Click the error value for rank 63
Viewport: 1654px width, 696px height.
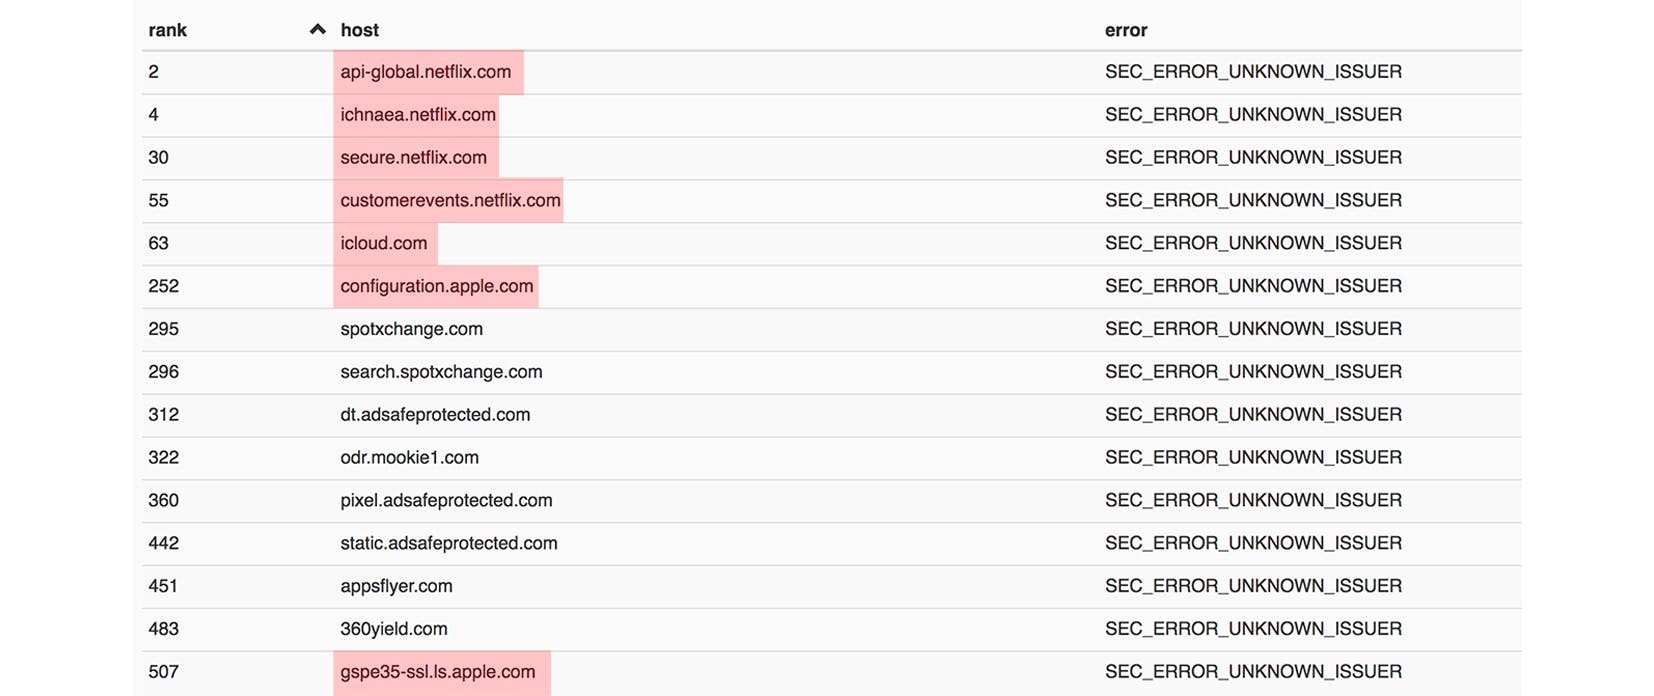(1252, 244)
